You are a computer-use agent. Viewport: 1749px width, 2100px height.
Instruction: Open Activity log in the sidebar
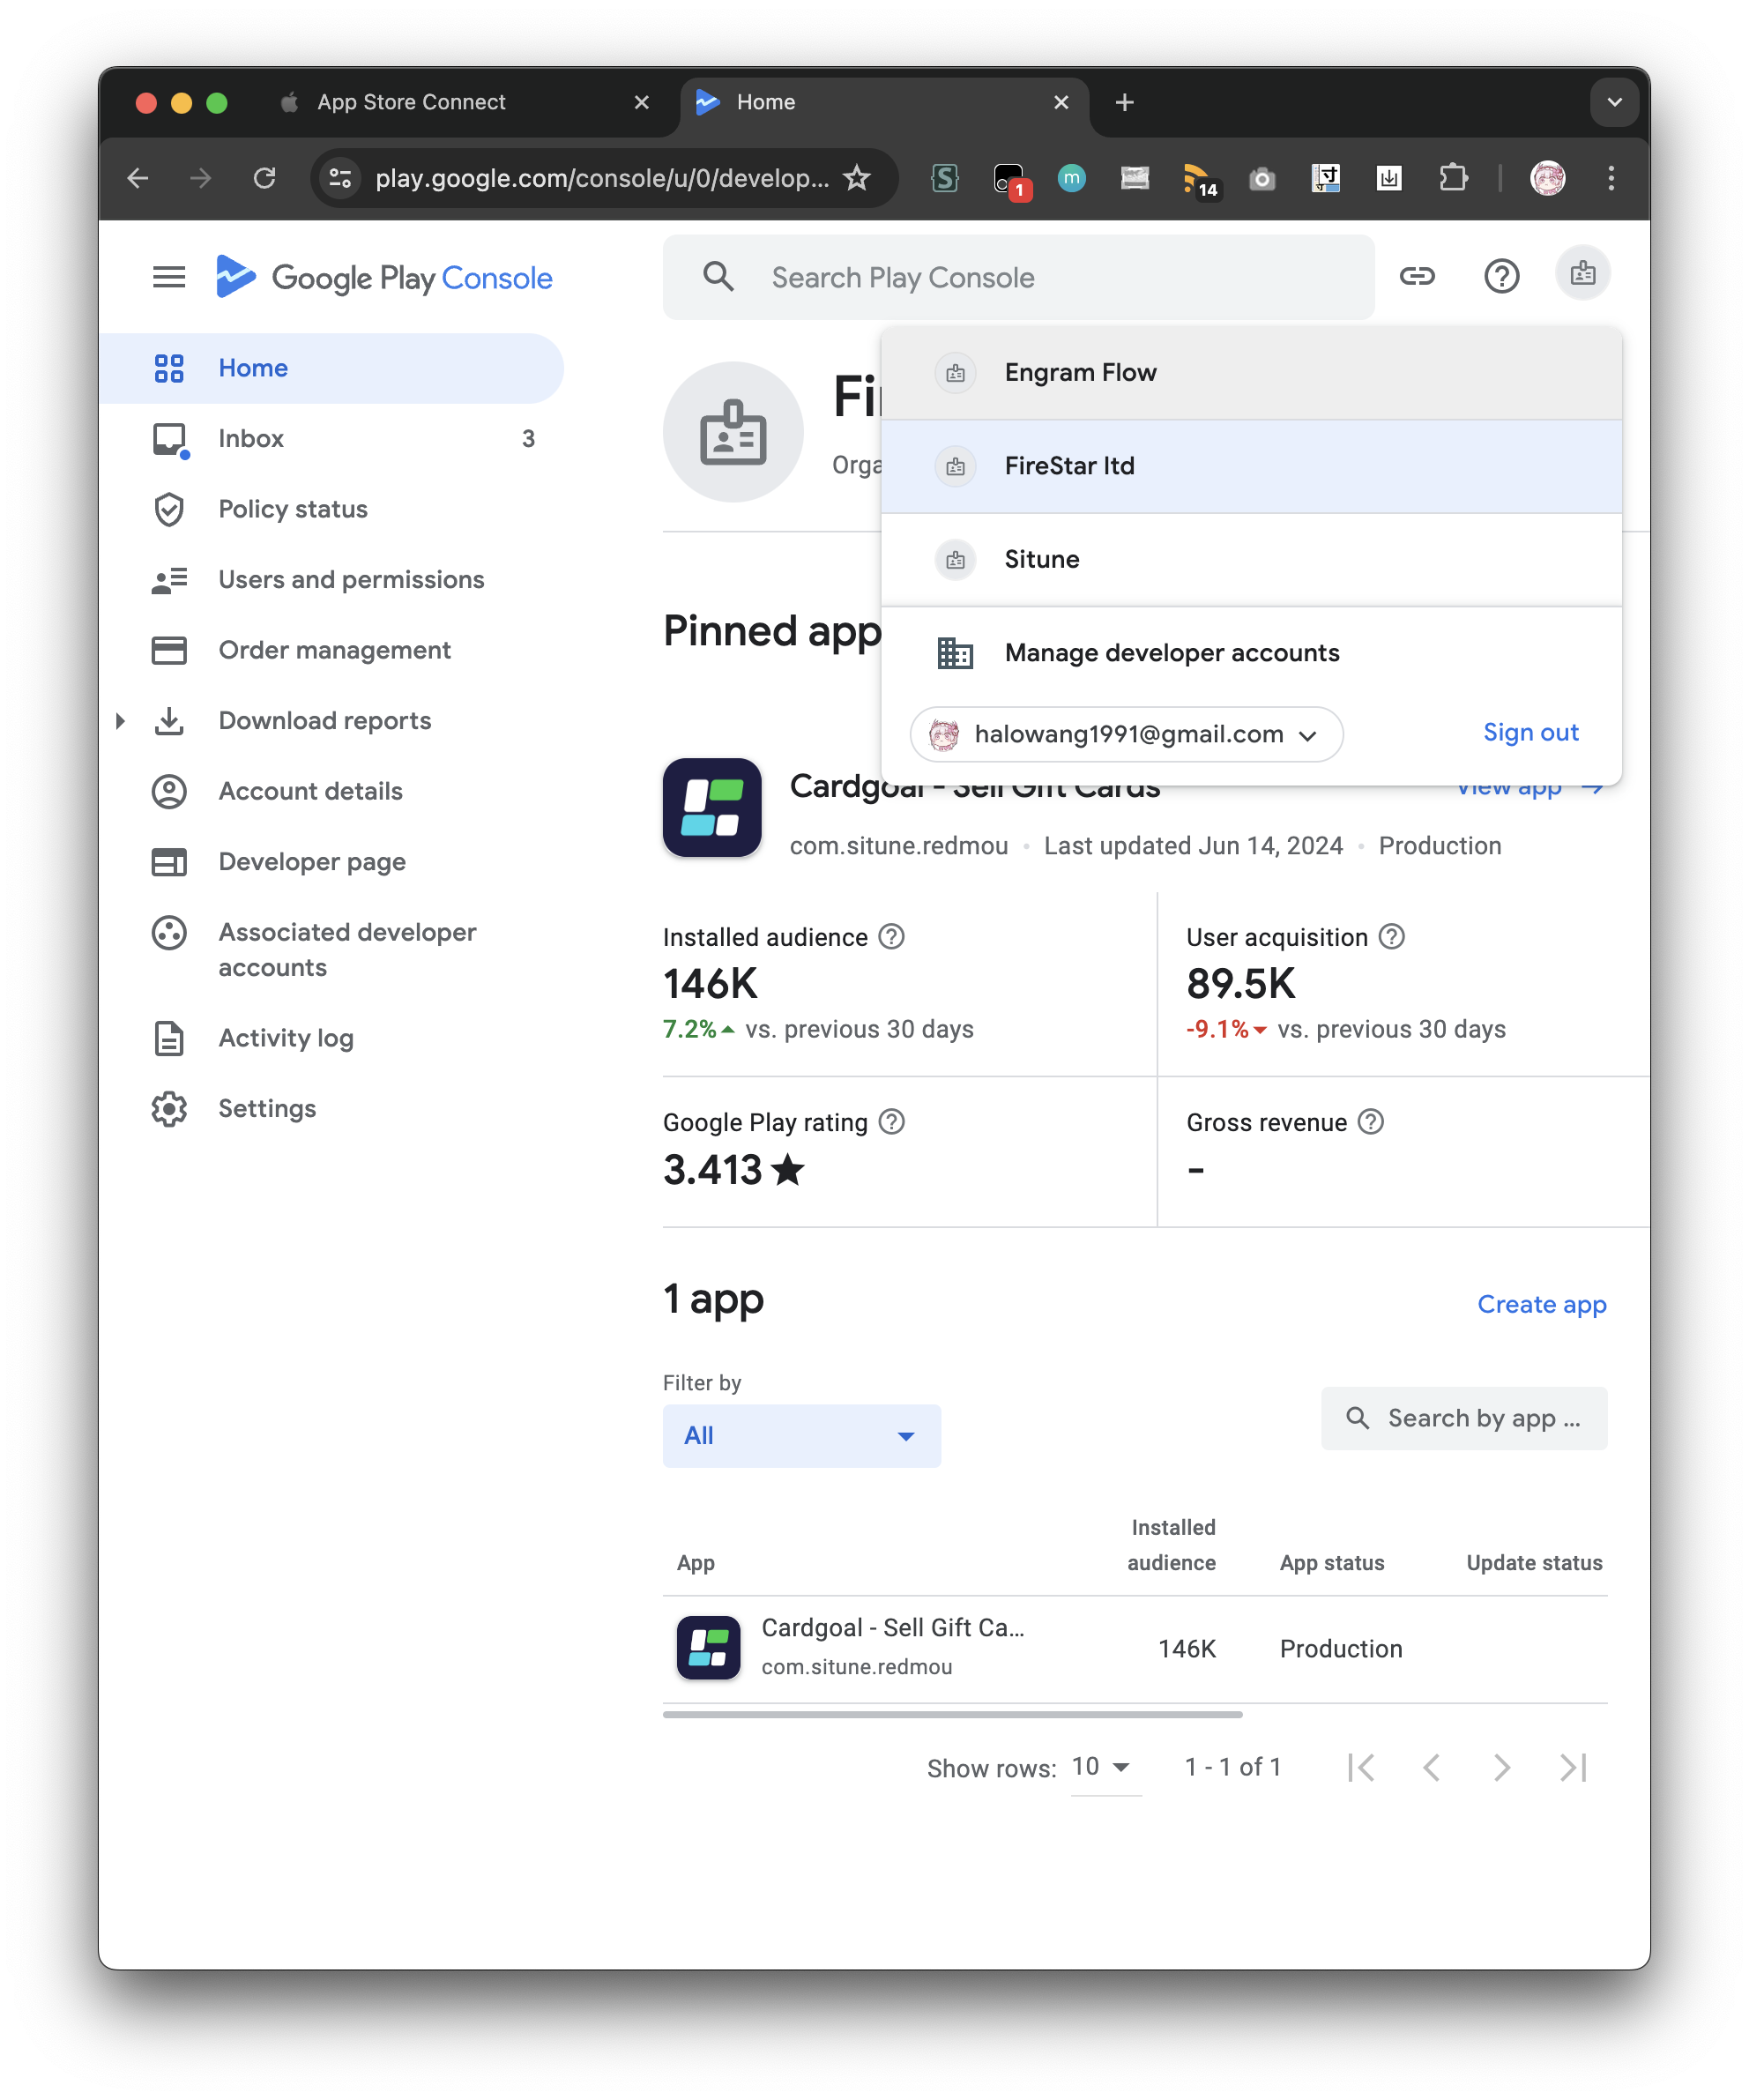pyautogui.click(x=332, y=1038)
